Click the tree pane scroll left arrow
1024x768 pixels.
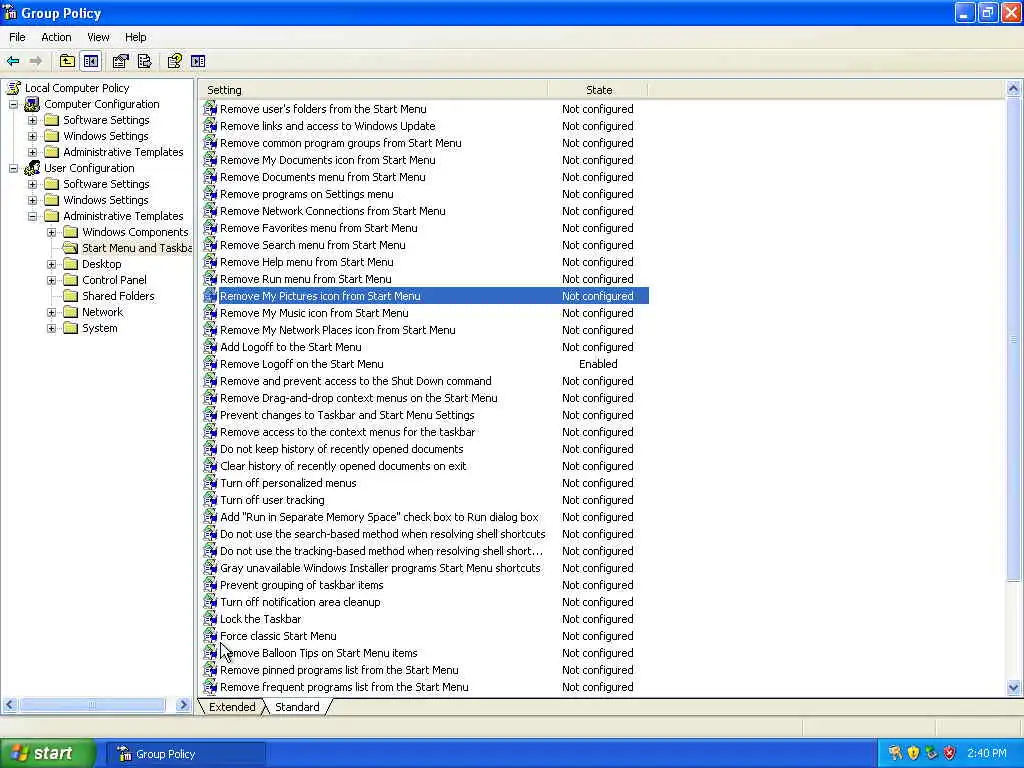click(x=9, y=705)
